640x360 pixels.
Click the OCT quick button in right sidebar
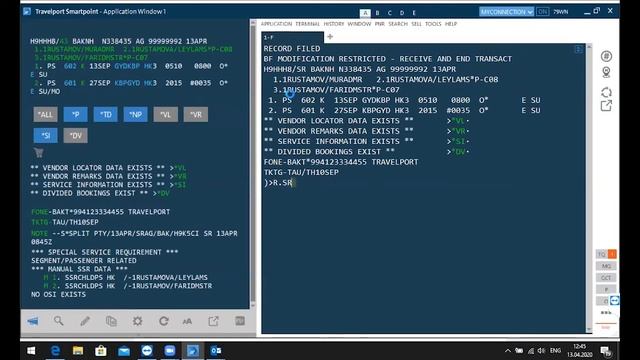[606, 278]
